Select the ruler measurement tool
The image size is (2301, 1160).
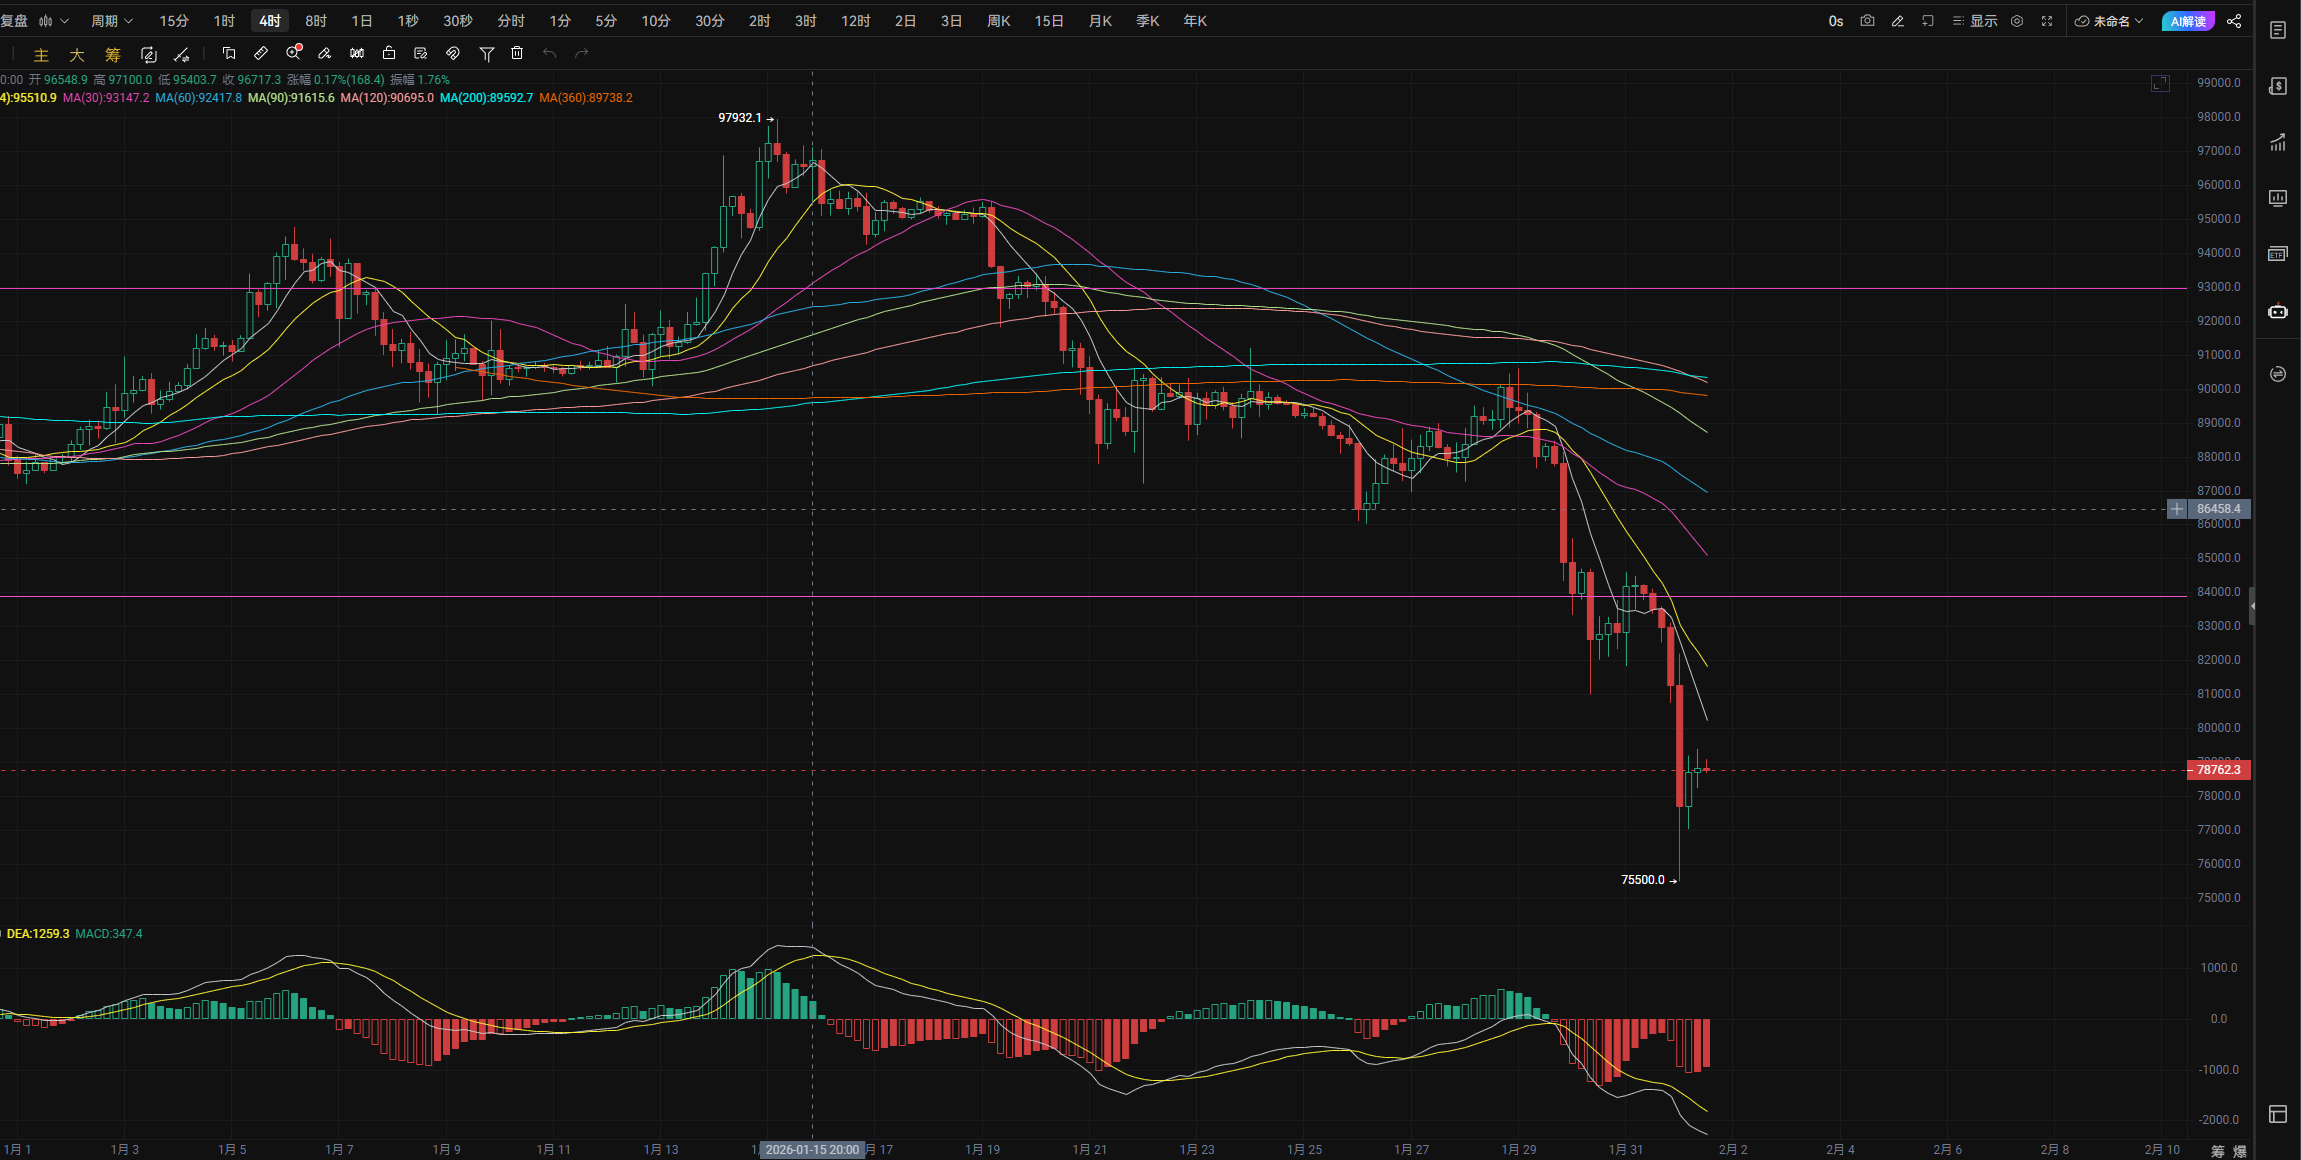(x=261, y=54)
